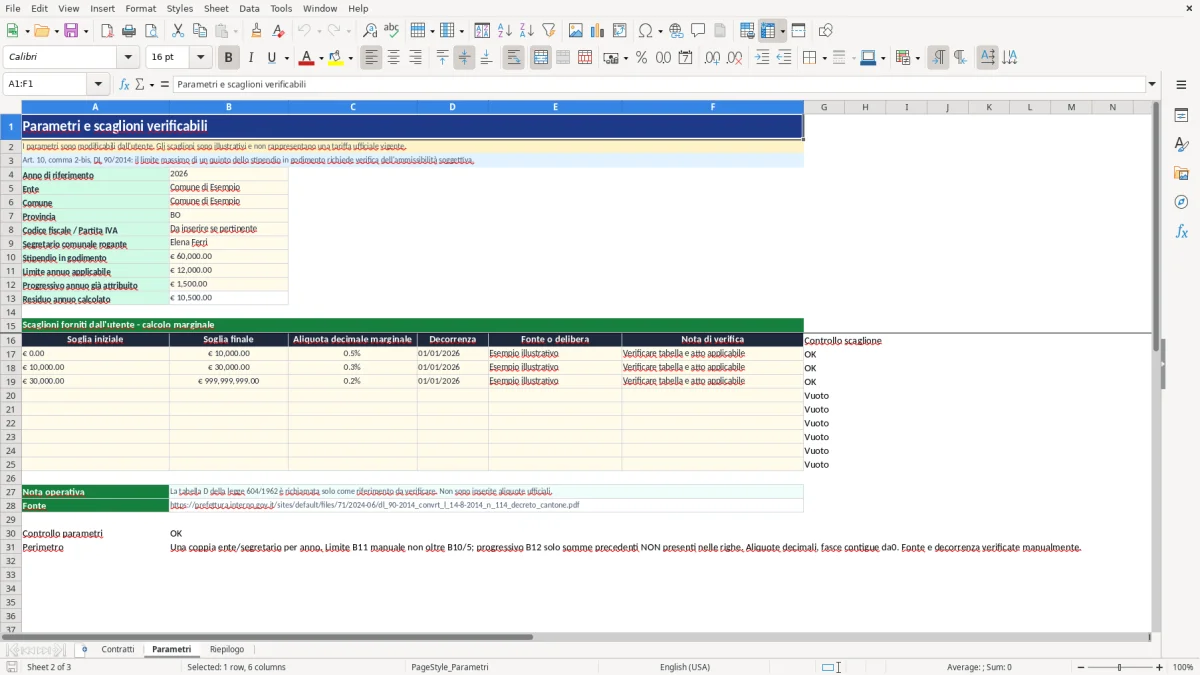Click the zoom out minus button
This screenshot has width=1200, height=675.
pyautogui.click(x=1080, y=667)
